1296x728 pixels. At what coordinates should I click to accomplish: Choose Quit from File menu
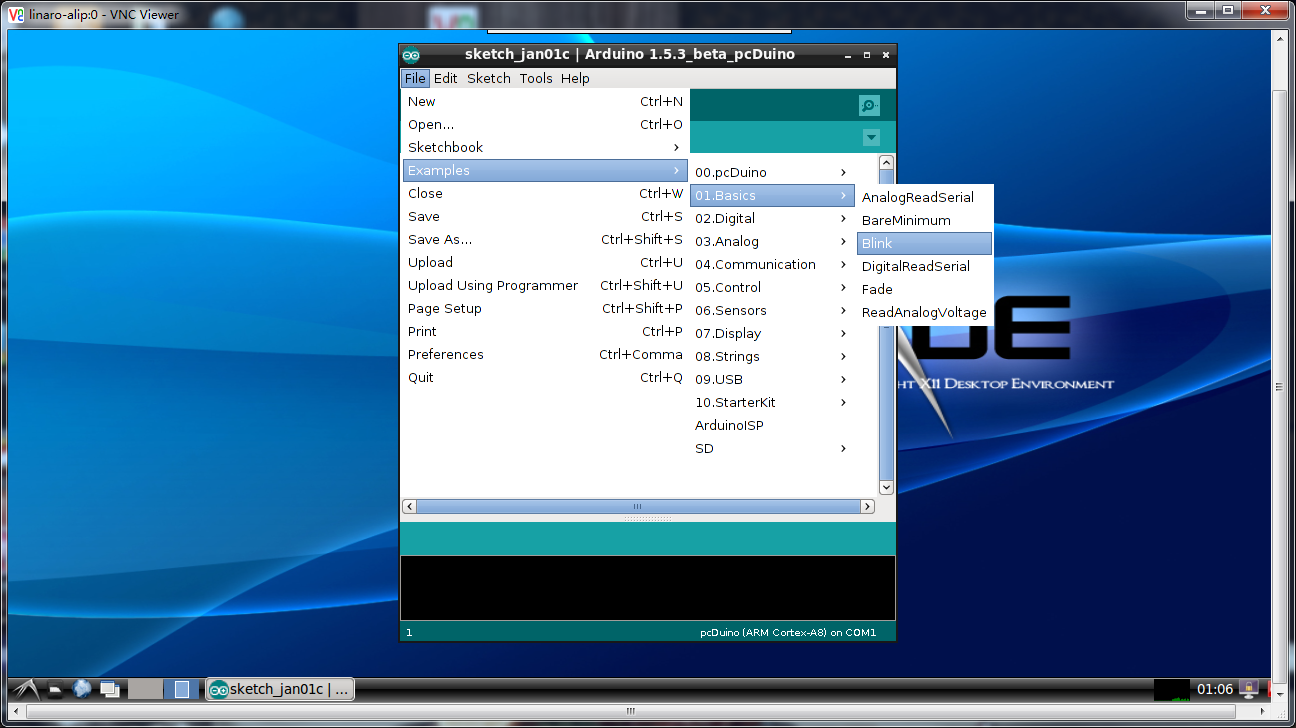click(546, 377)
